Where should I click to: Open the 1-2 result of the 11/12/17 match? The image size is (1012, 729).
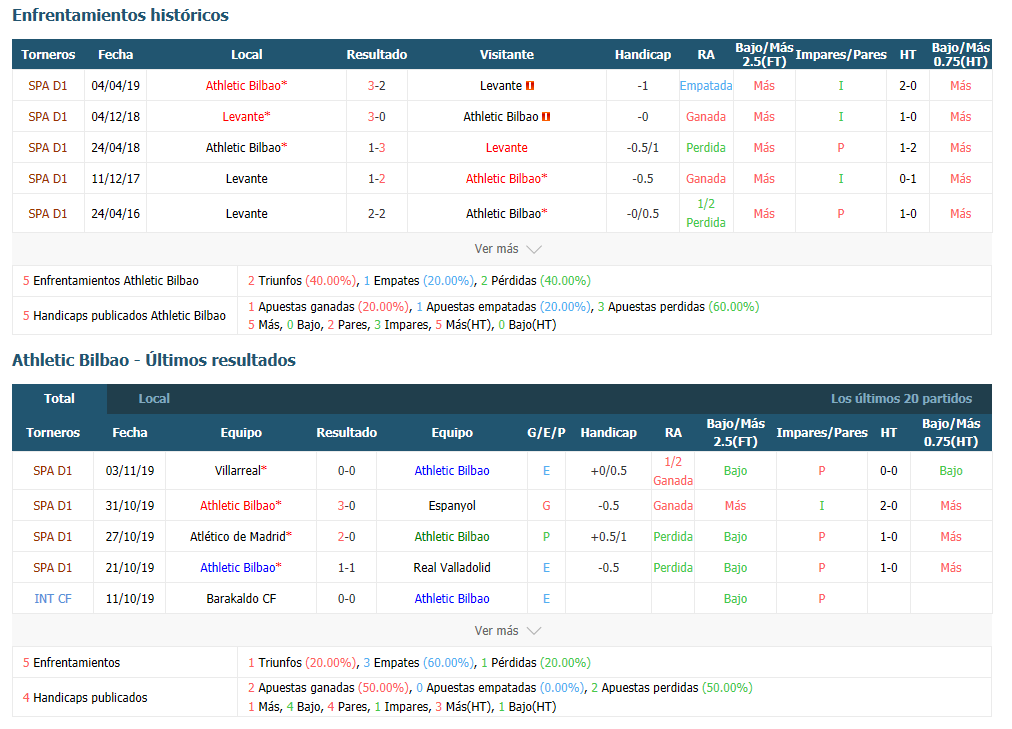(x=377, y=179)
